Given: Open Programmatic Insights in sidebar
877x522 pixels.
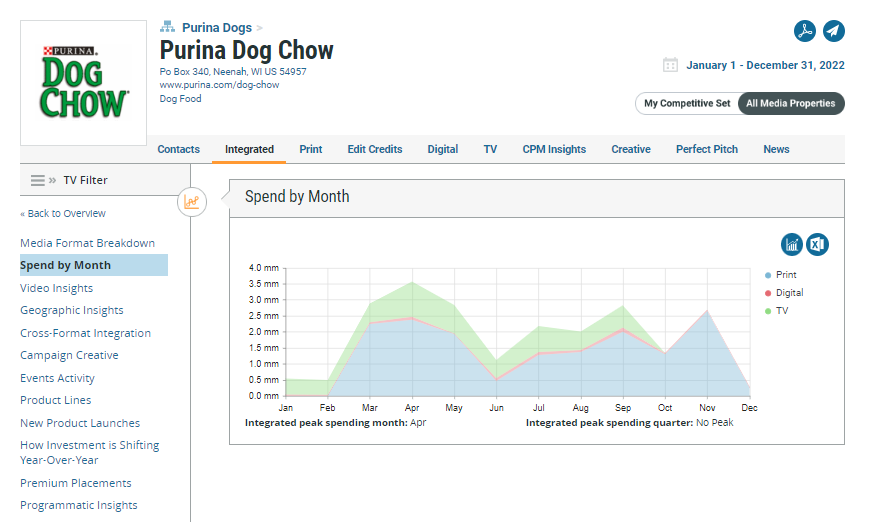Looking at the screenshot, I should [78, 505].
